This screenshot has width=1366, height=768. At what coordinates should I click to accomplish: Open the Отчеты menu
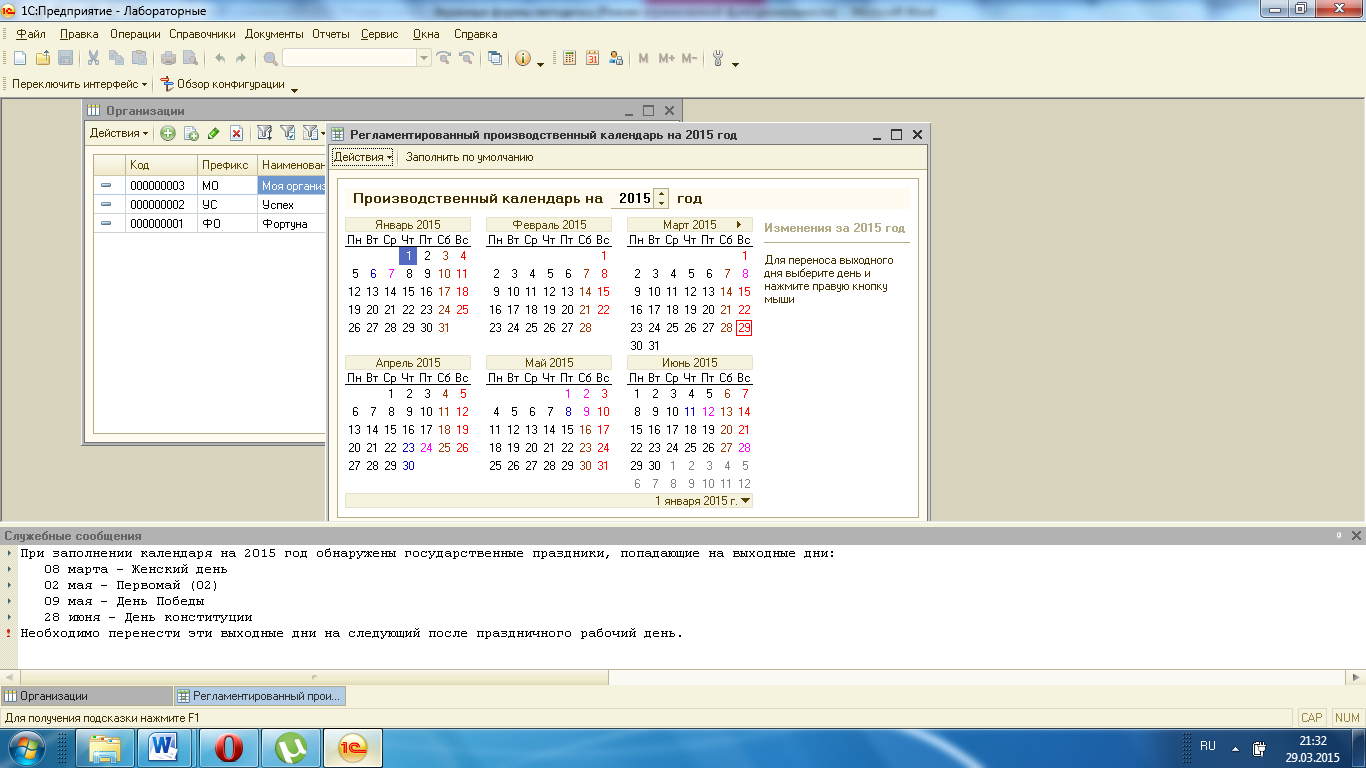point(331,34)
